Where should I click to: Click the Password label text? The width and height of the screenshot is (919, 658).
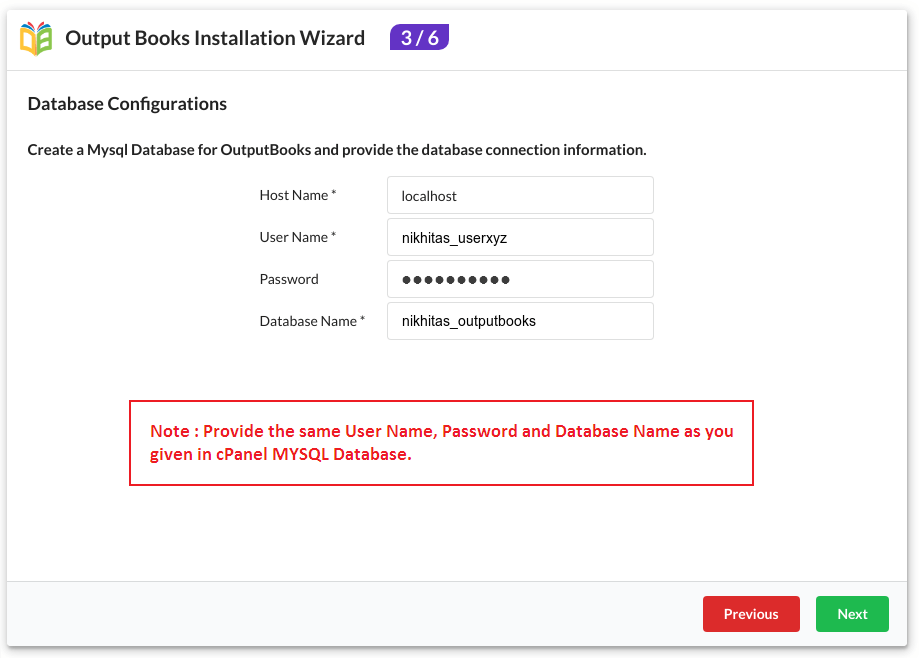click(x=289, y=279)
